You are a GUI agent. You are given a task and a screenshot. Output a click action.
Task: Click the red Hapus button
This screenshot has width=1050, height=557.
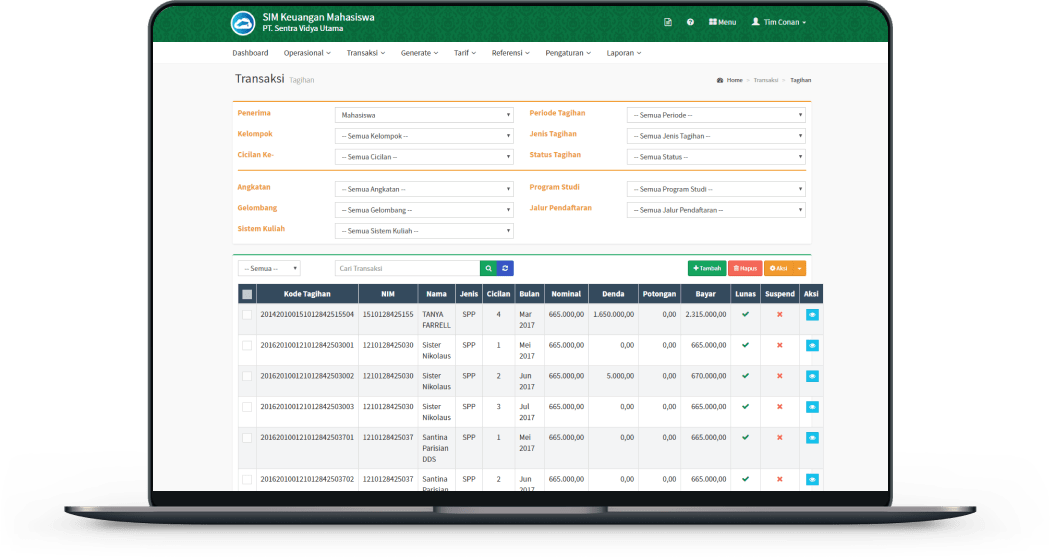click(744, 268)
